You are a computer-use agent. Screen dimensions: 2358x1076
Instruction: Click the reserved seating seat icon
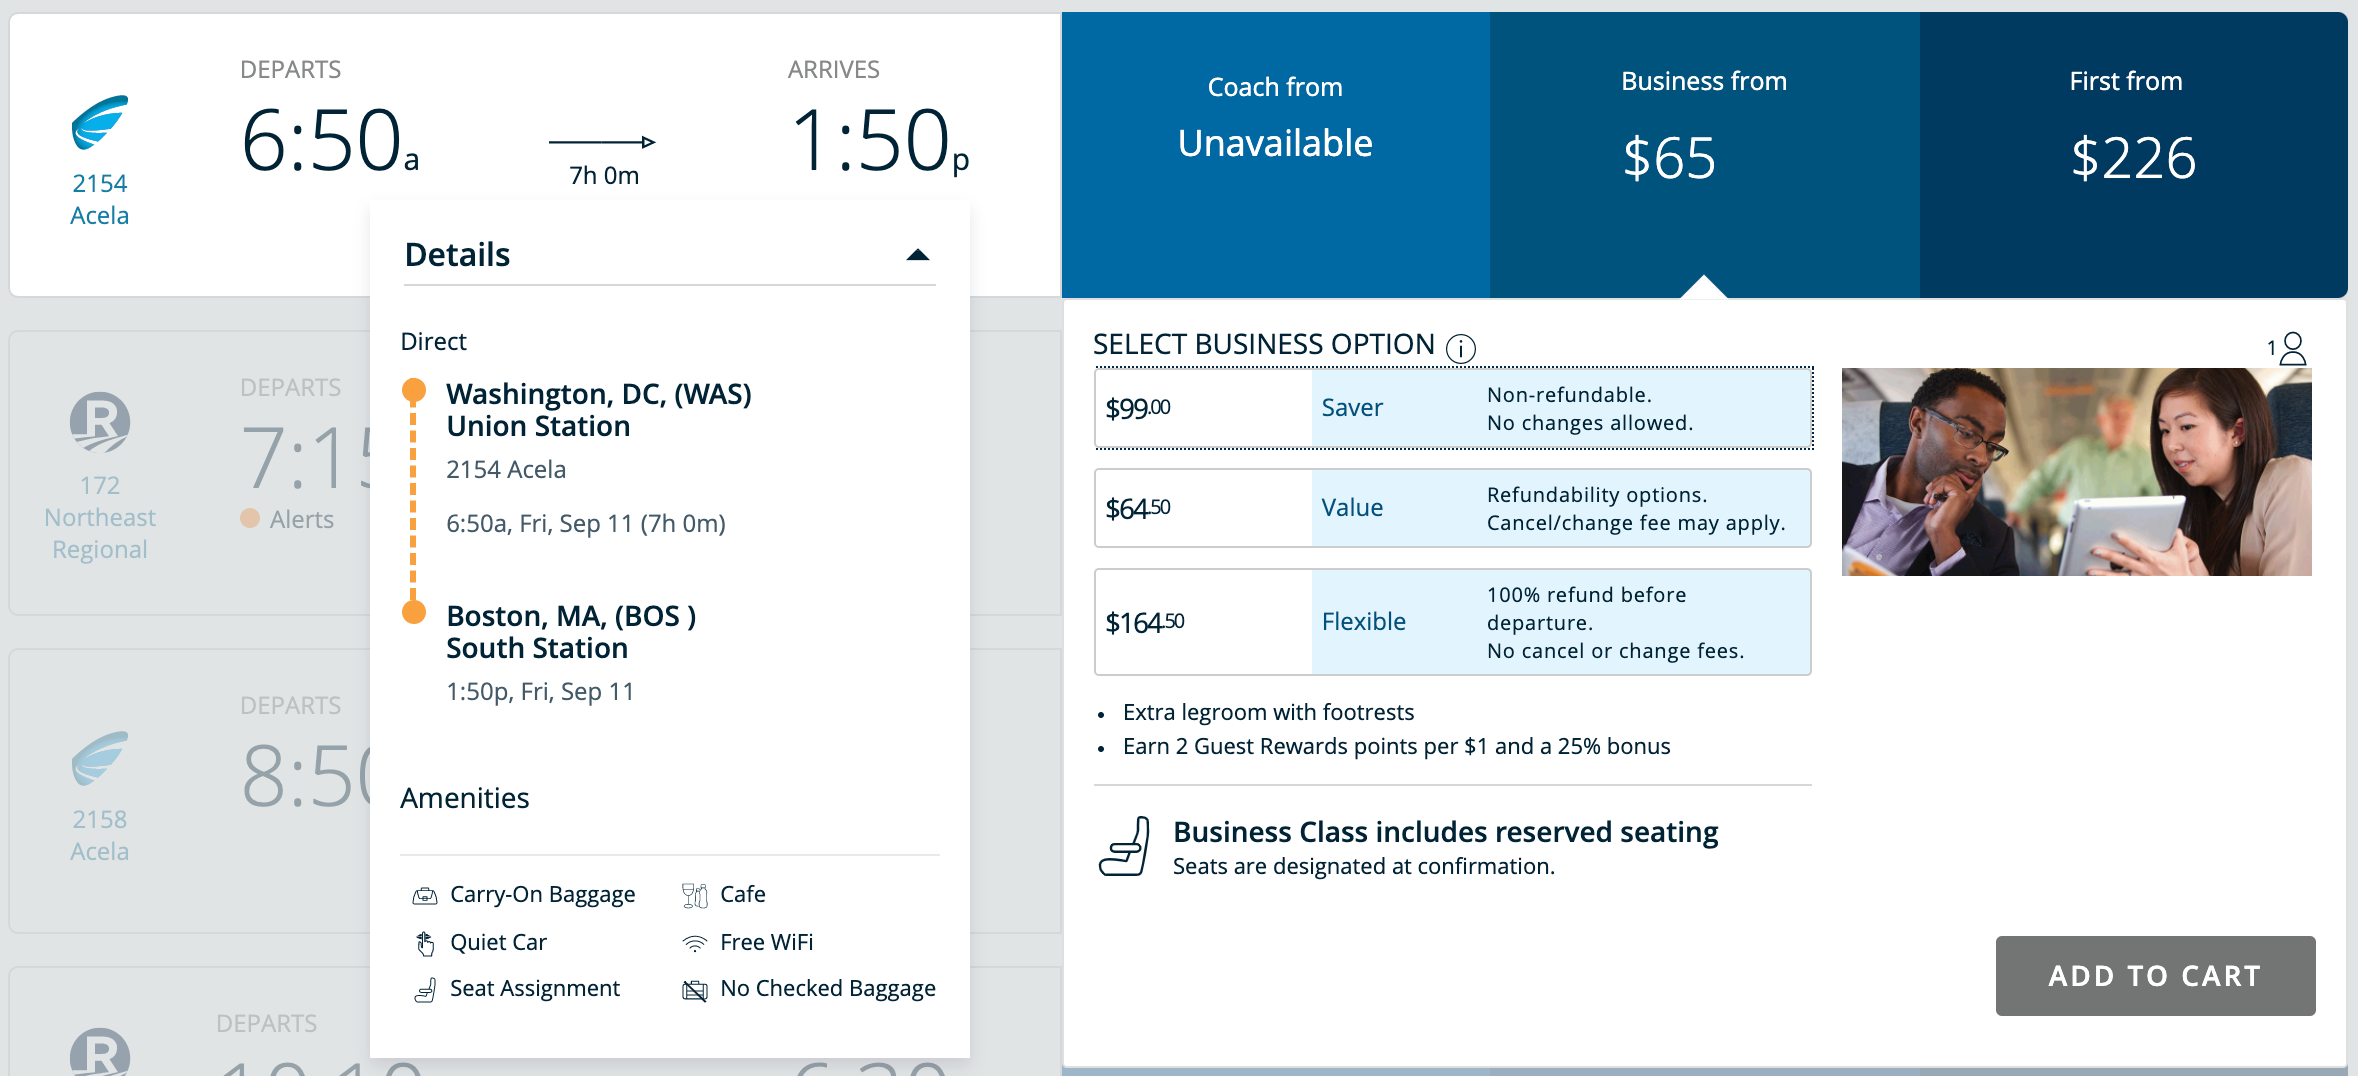[1125, 847]
